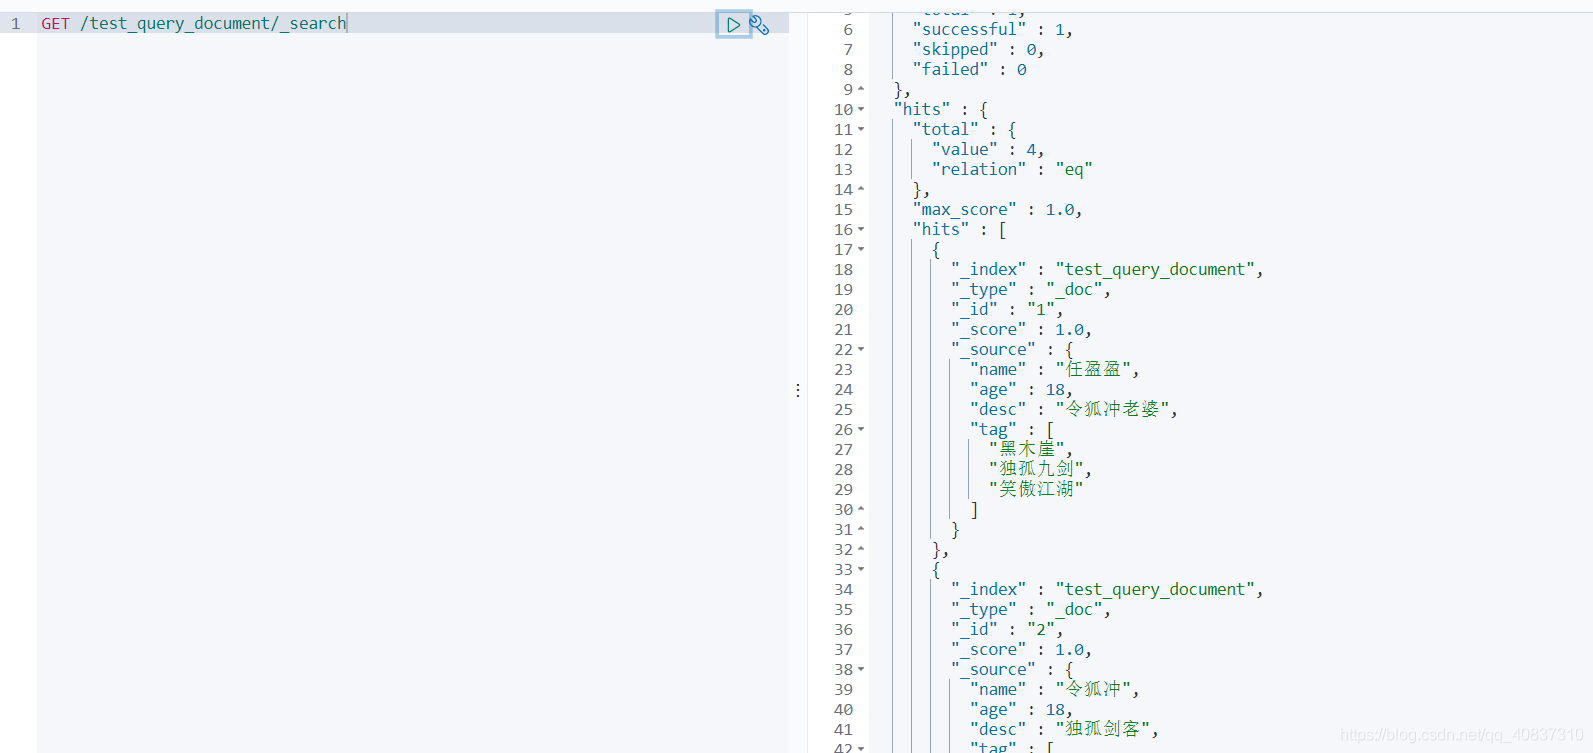Click the "_score" line at line 37
Viewport: 1593px width, 753px height.
coord(1021,650)
